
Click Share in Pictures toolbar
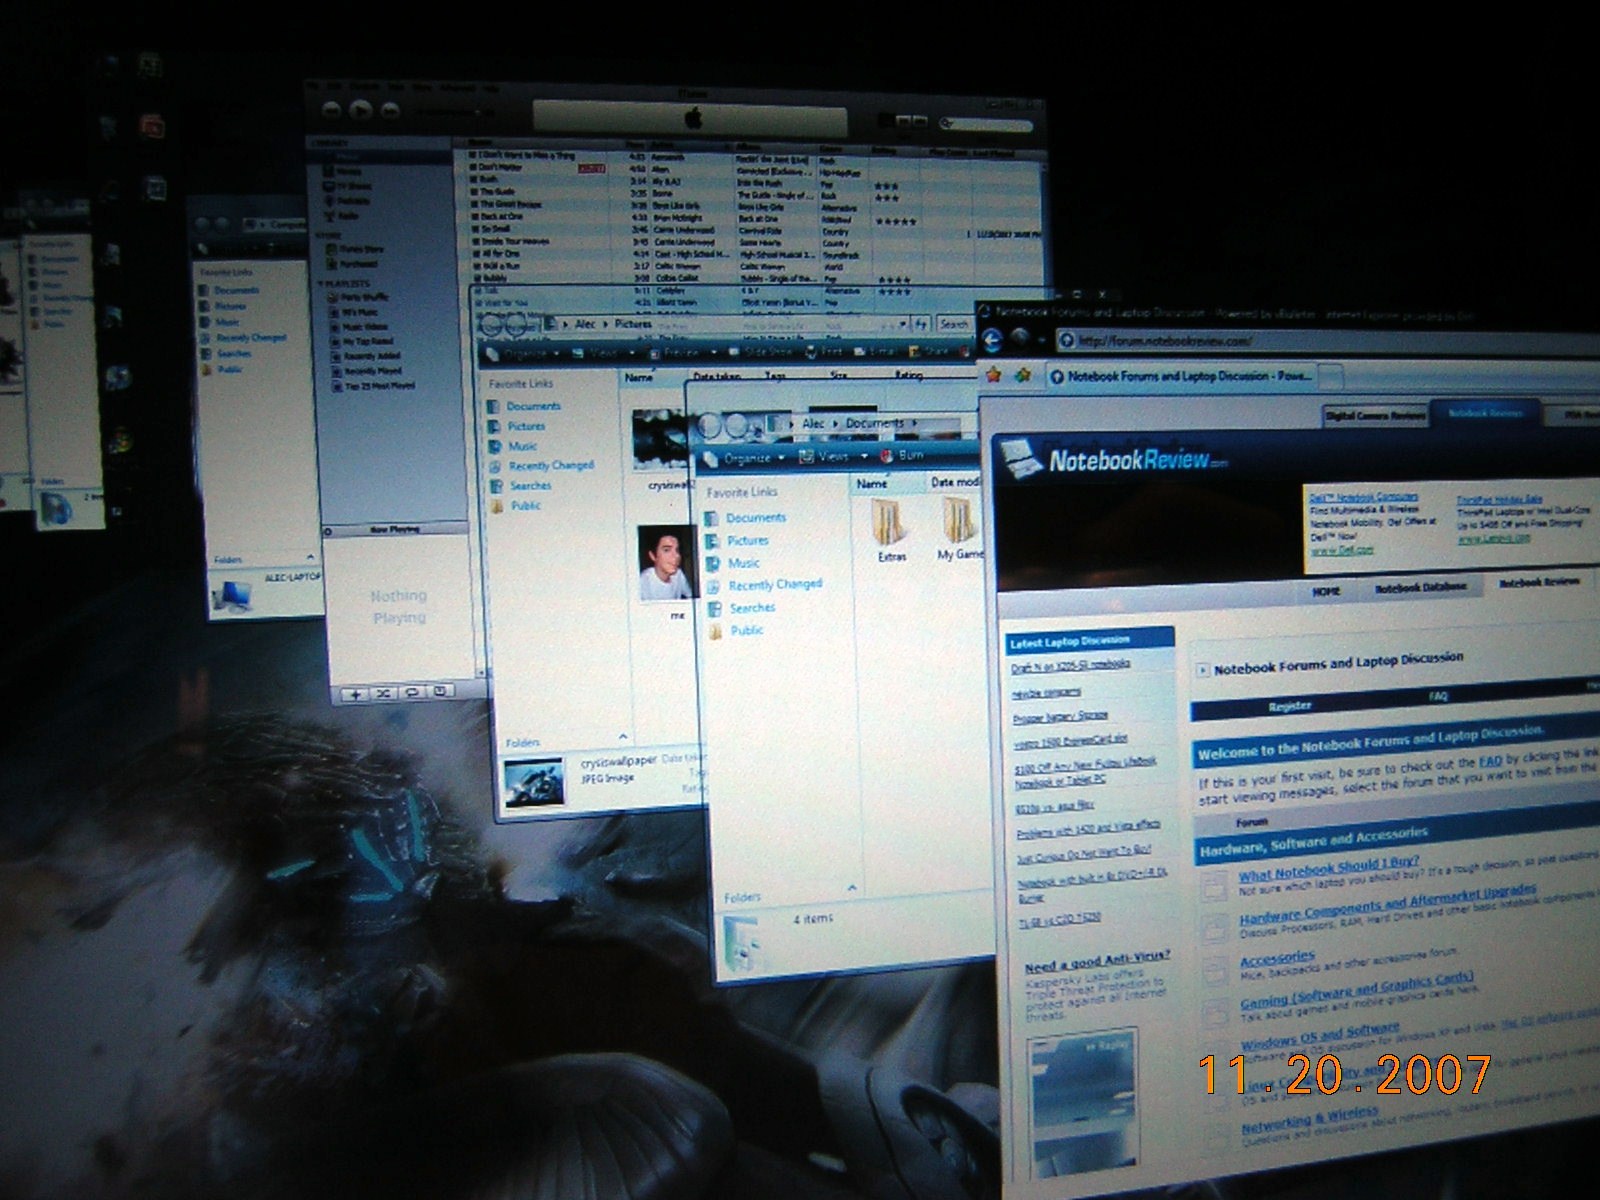pyautogui.click(x=930, y=351)
